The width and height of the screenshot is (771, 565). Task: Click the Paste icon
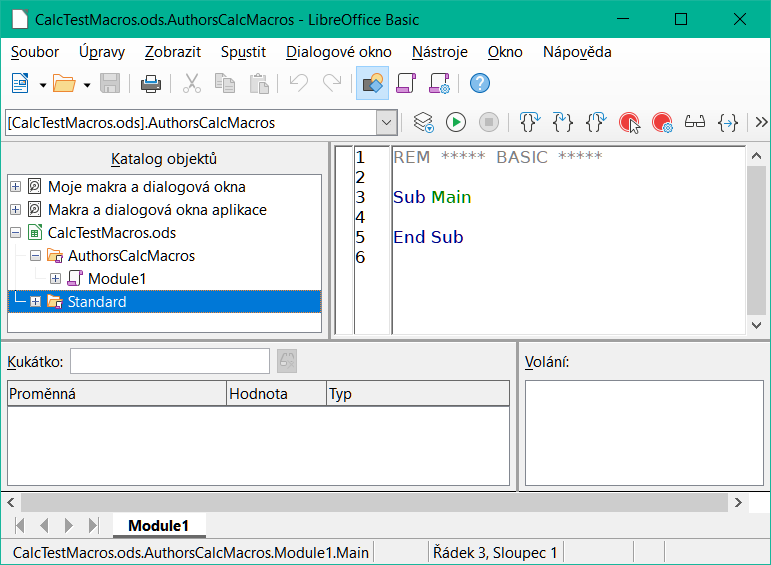tap(259, 84)
